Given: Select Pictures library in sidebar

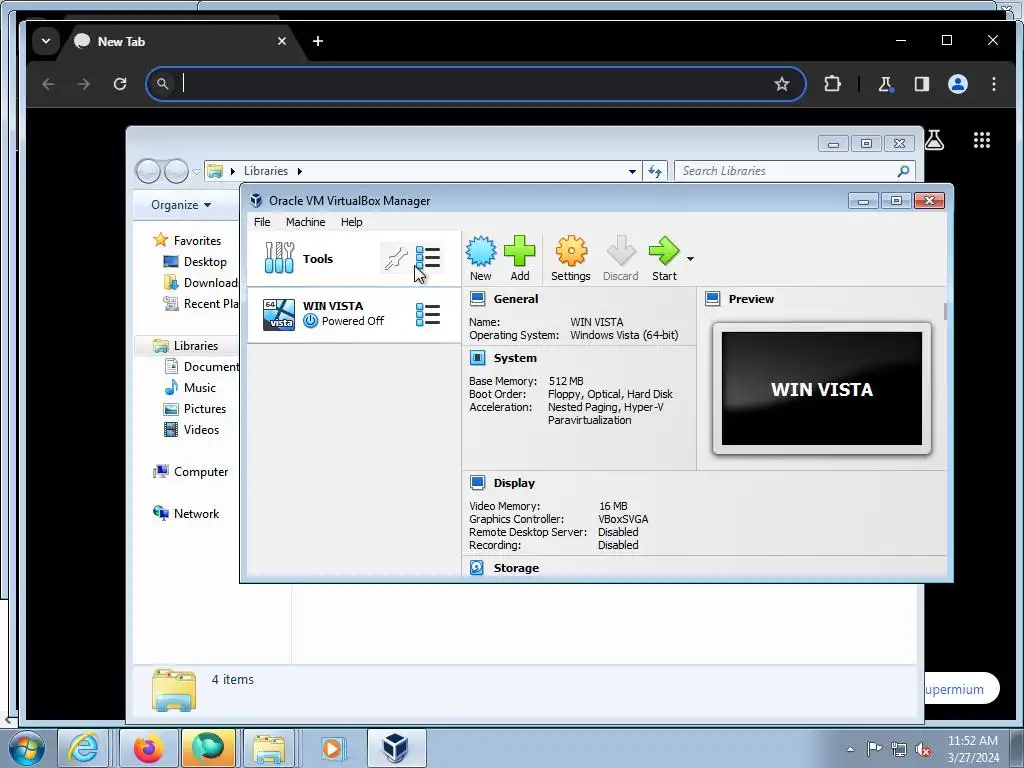Looking at the screenshot, I should click(204, 409).
